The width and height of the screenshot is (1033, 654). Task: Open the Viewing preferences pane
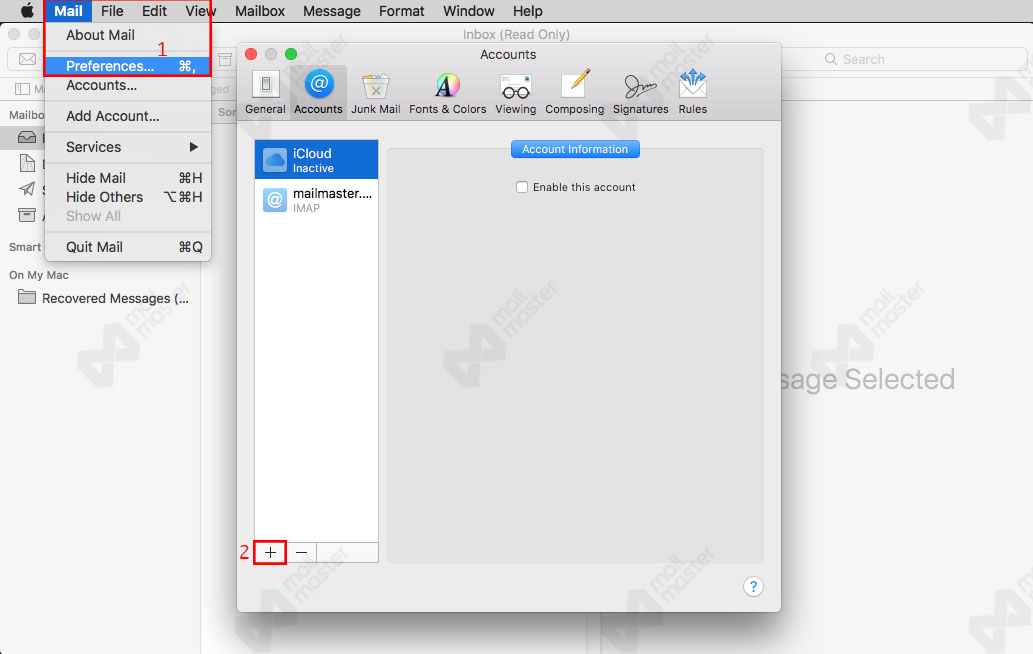[515, 92]
